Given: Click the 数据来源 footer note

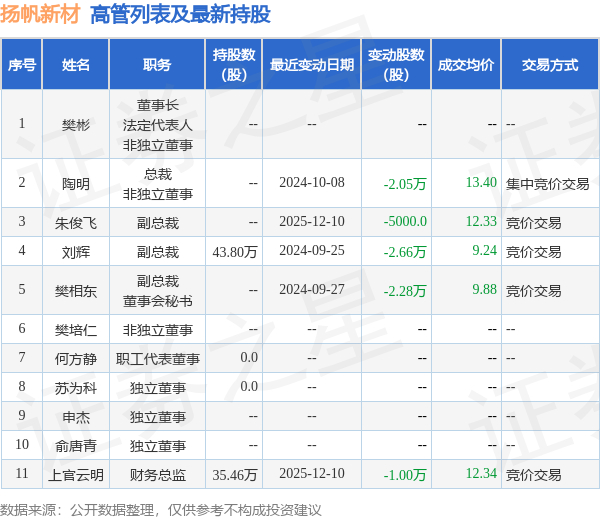Looking at the screenshot, I should 161,510.
